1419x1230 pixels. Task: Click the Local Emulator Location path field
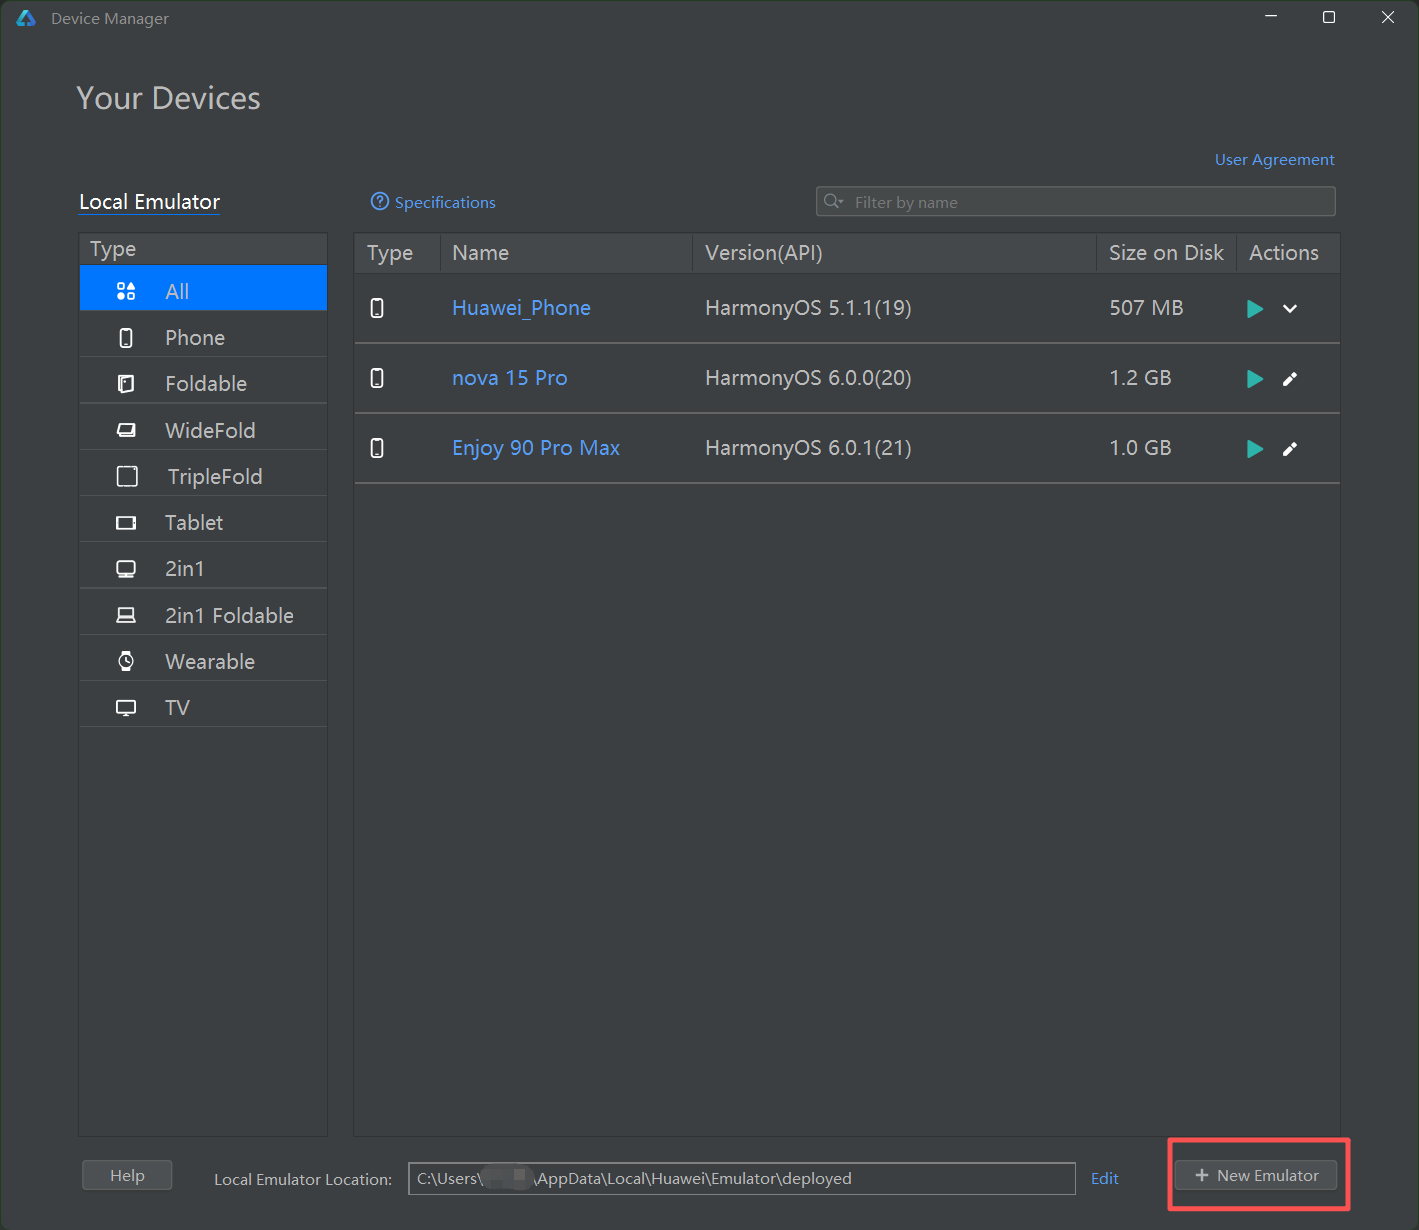(x=742, y=1178)
